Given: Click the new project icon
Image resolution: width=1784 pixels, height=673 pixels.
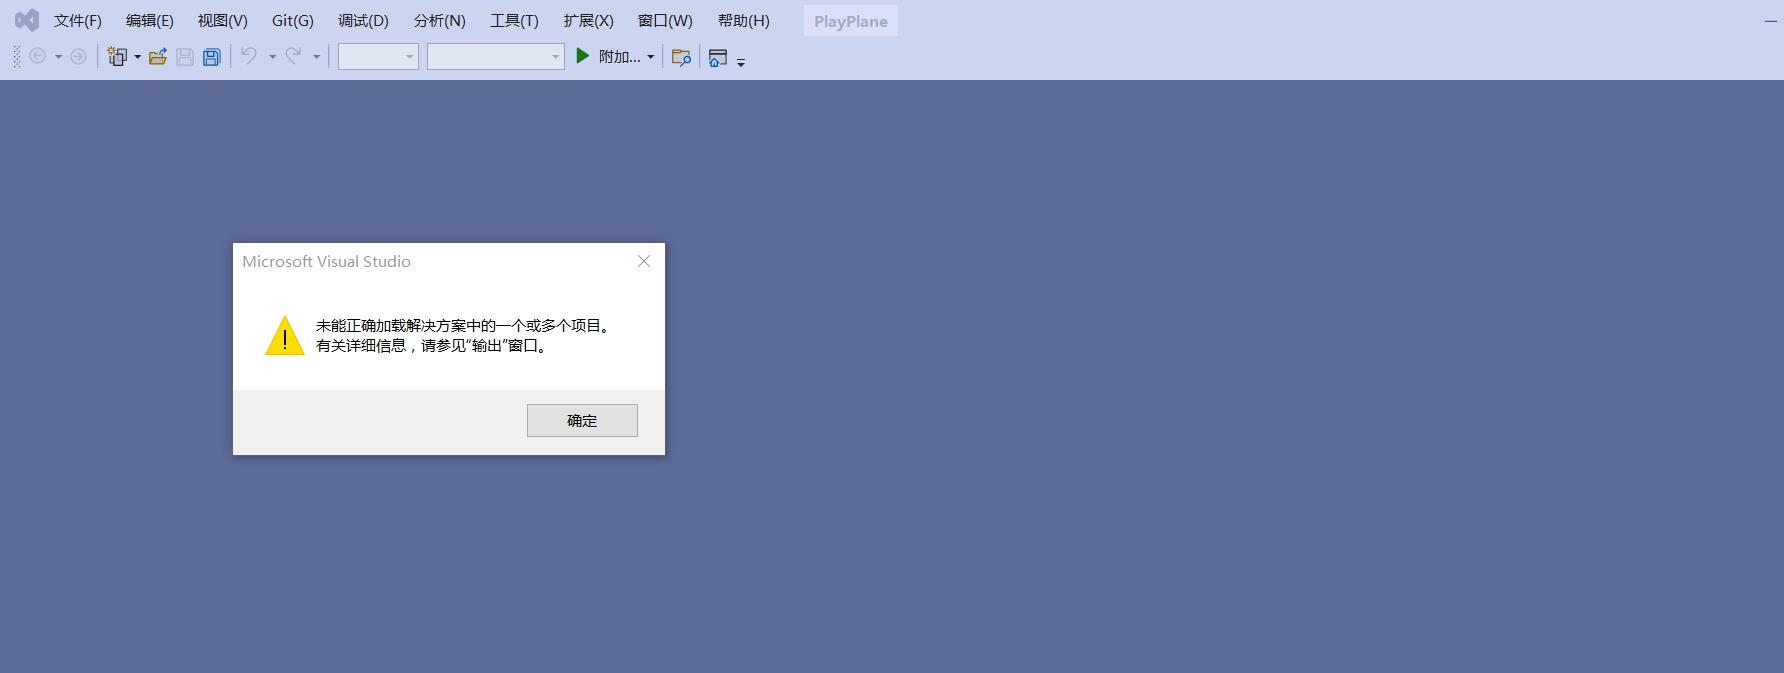Looking at the screenshot, I should [x=117, y=57].
